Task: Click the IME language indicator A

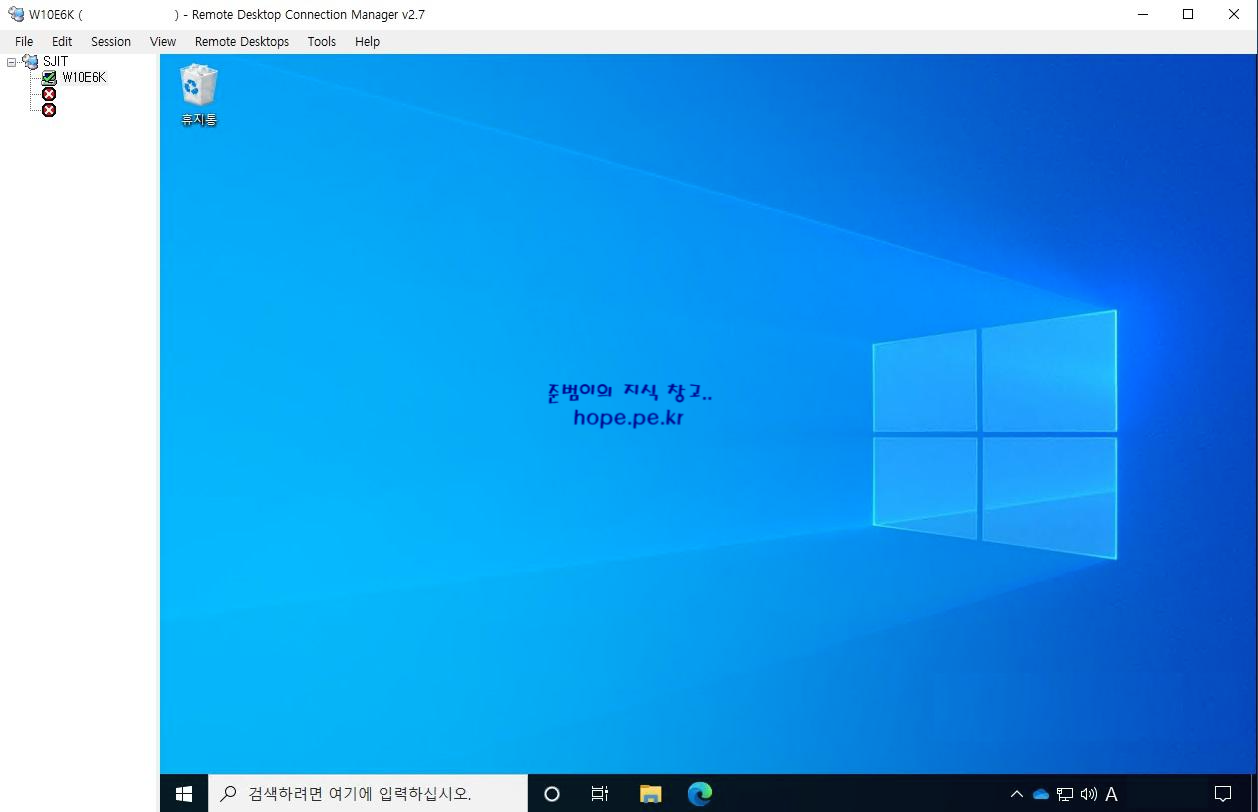Action: coord(1111,795)
